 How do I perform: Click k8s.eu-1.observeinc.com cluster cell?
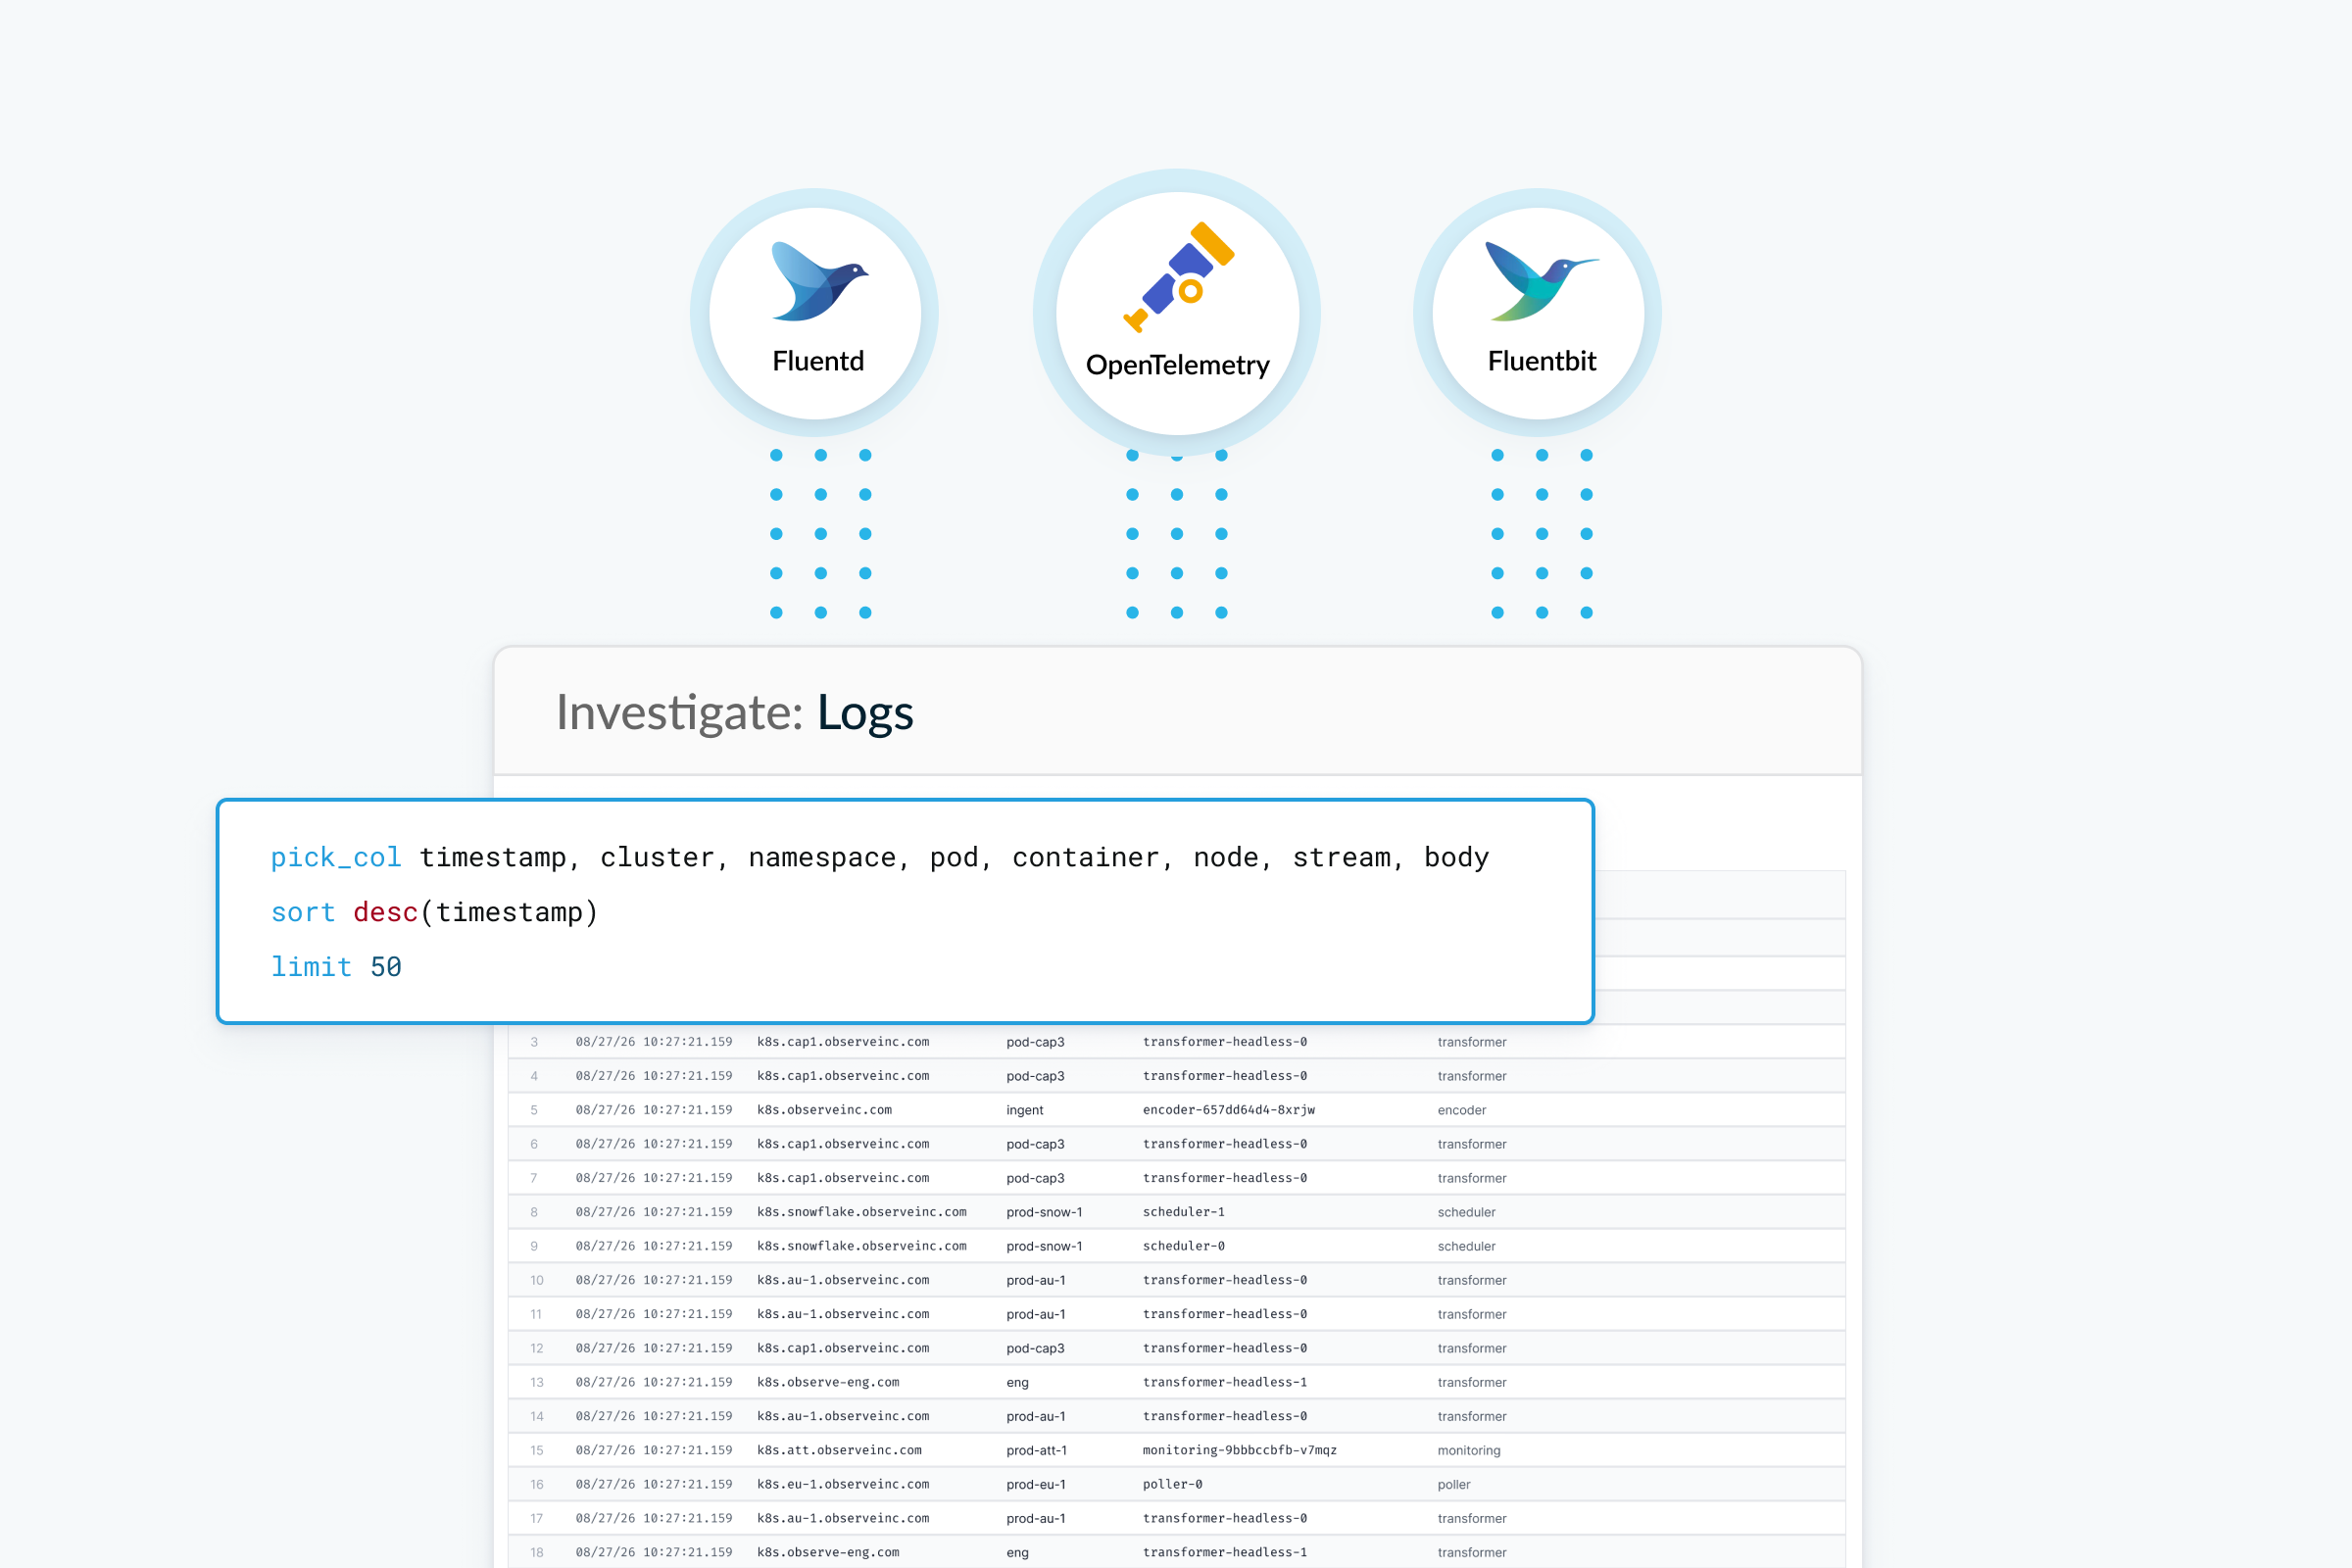coord(843,1484)
